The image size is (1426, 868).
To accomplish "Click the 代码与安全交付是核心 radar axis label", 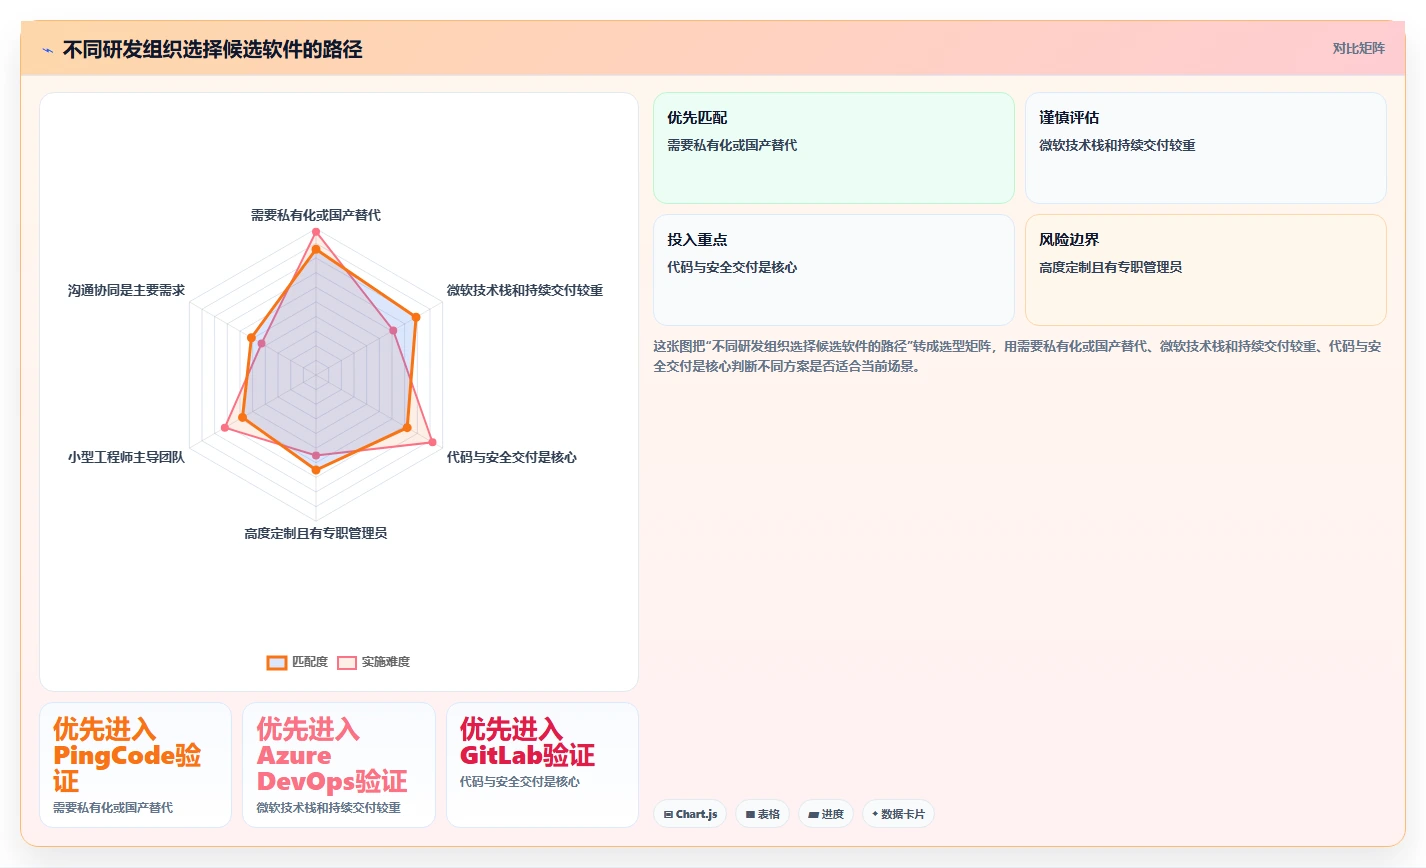I will click(x=512, y=457).
